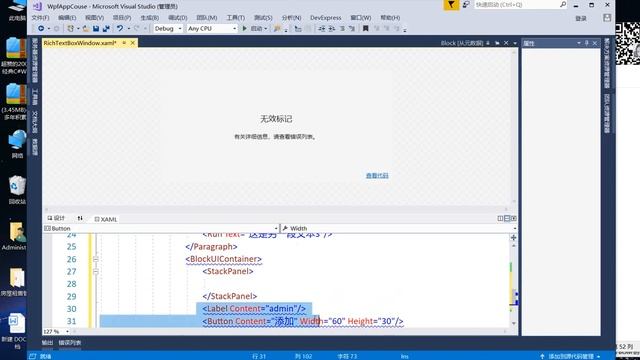The image size is (640, 360).
Task: Collapse the pane with rightmost split icon
Action: (513, 218)
